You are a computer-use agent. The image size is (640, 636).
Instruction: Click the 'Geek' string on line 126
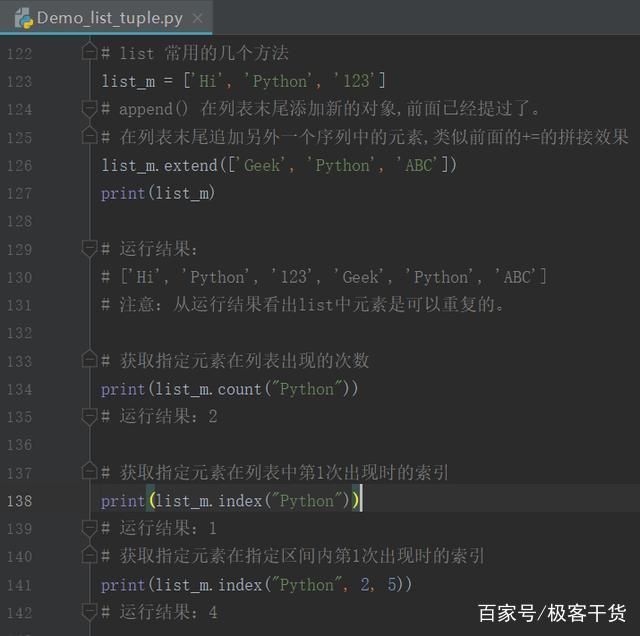click(261, 165)
